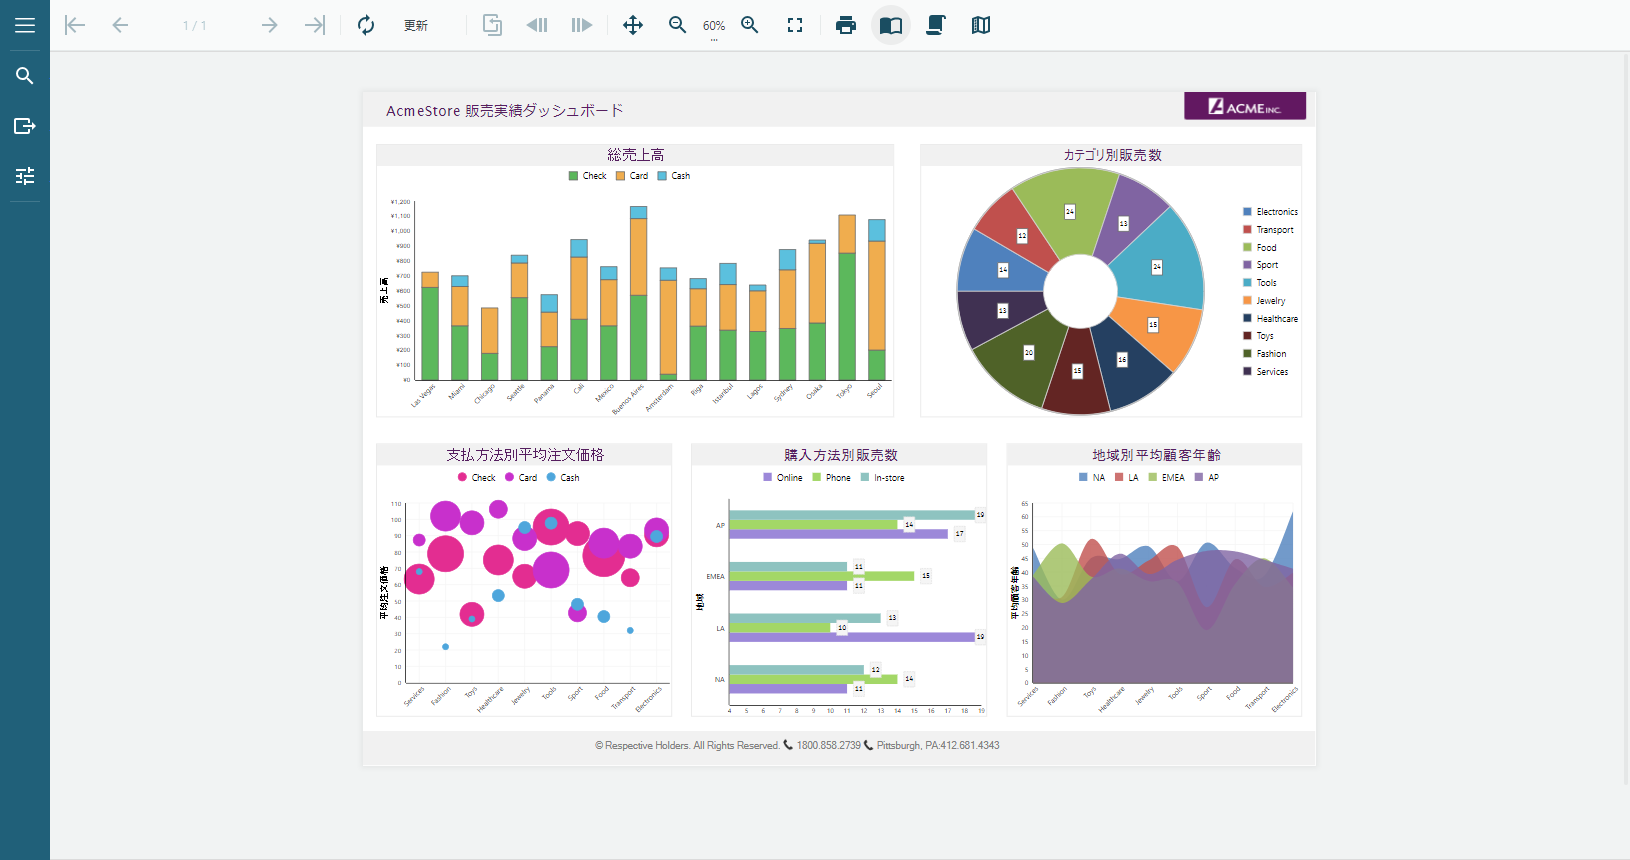1630x860 pixels.
Task: Click the EMEA label on horizontal bar chart
Action: tap(715, 577)
